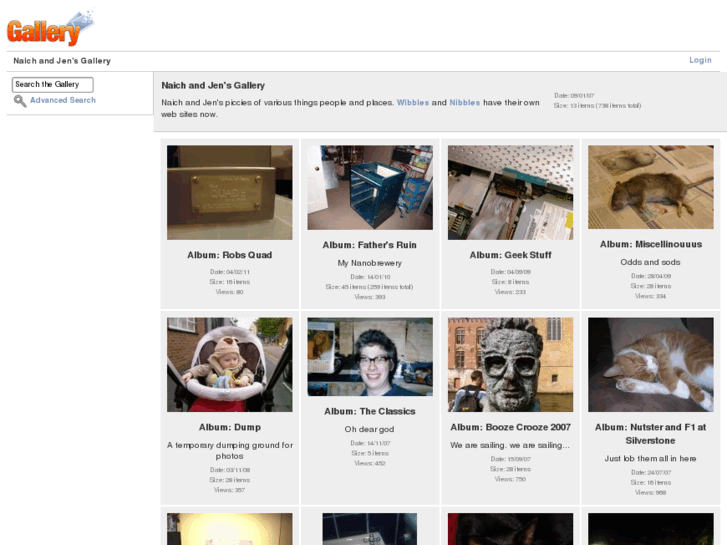Screen dimensions: 727x545
Task: Open the Geek Stuff album thumbnail
Action: (510, 192)
